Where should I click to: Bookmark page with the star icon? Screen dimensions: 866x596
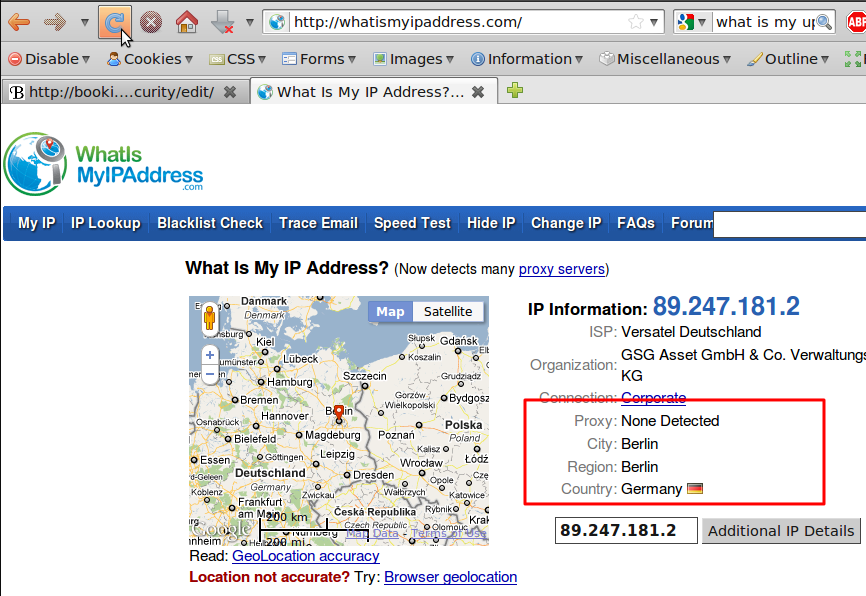(636, 22)
